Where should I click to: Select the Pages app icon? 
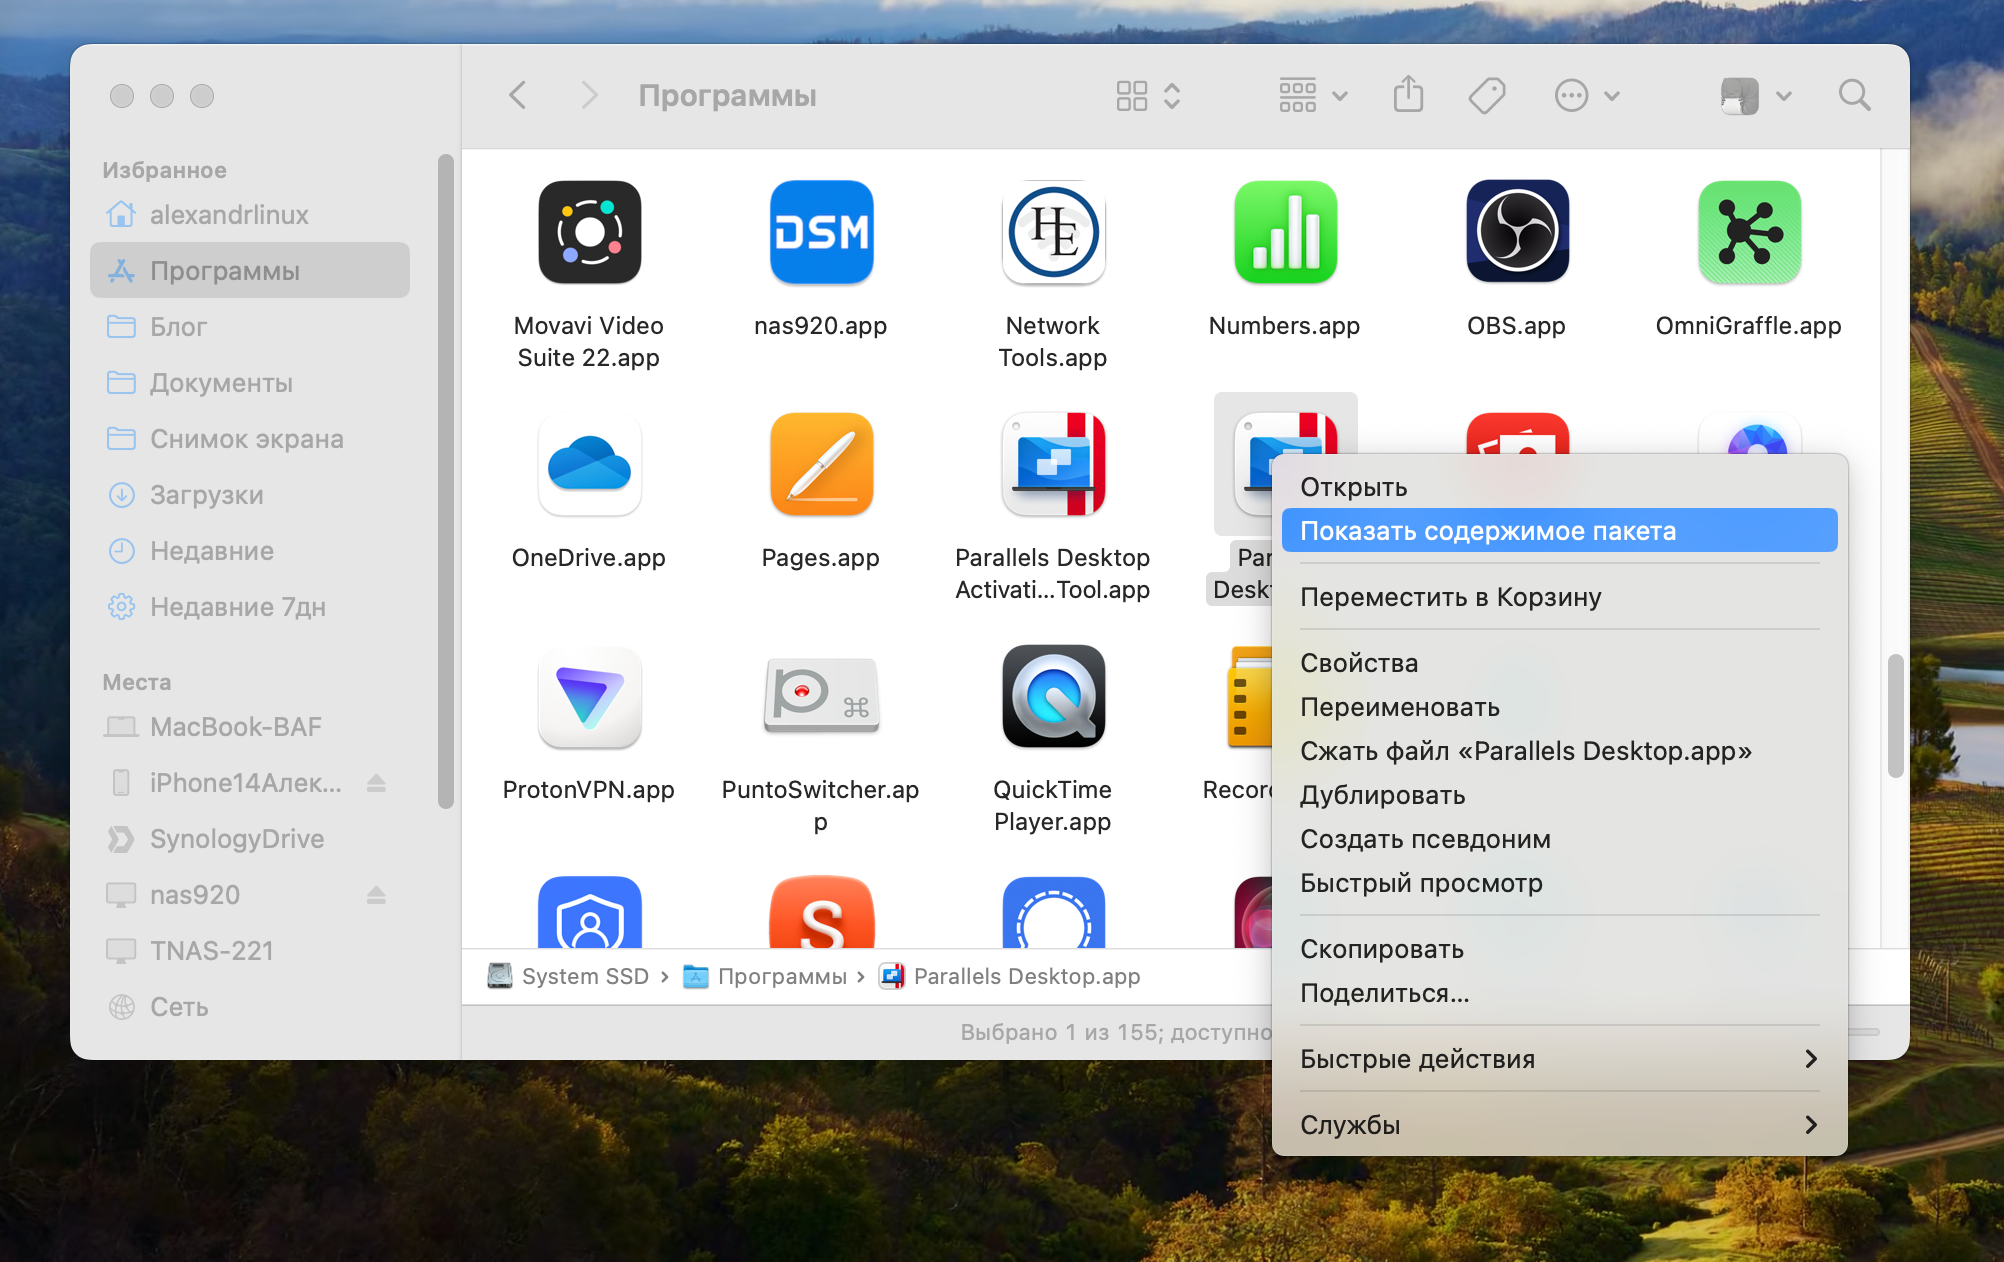[x=820, y=467]
